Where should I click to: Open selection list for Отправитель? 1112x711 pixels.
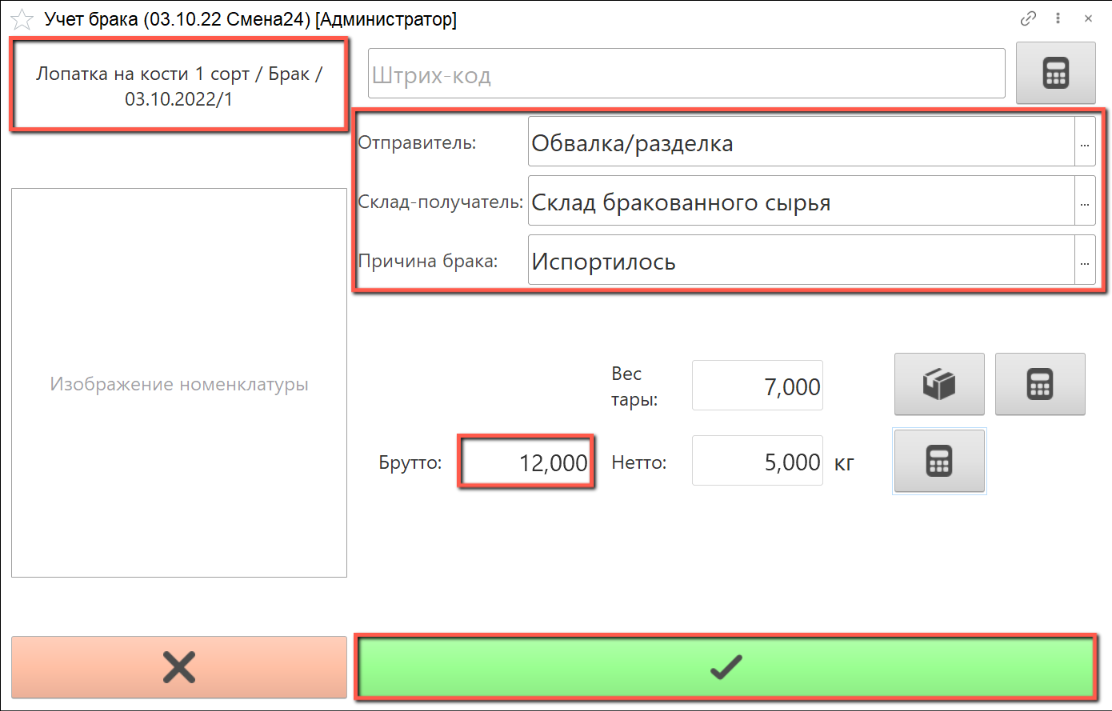click(x=1084, y=143)
